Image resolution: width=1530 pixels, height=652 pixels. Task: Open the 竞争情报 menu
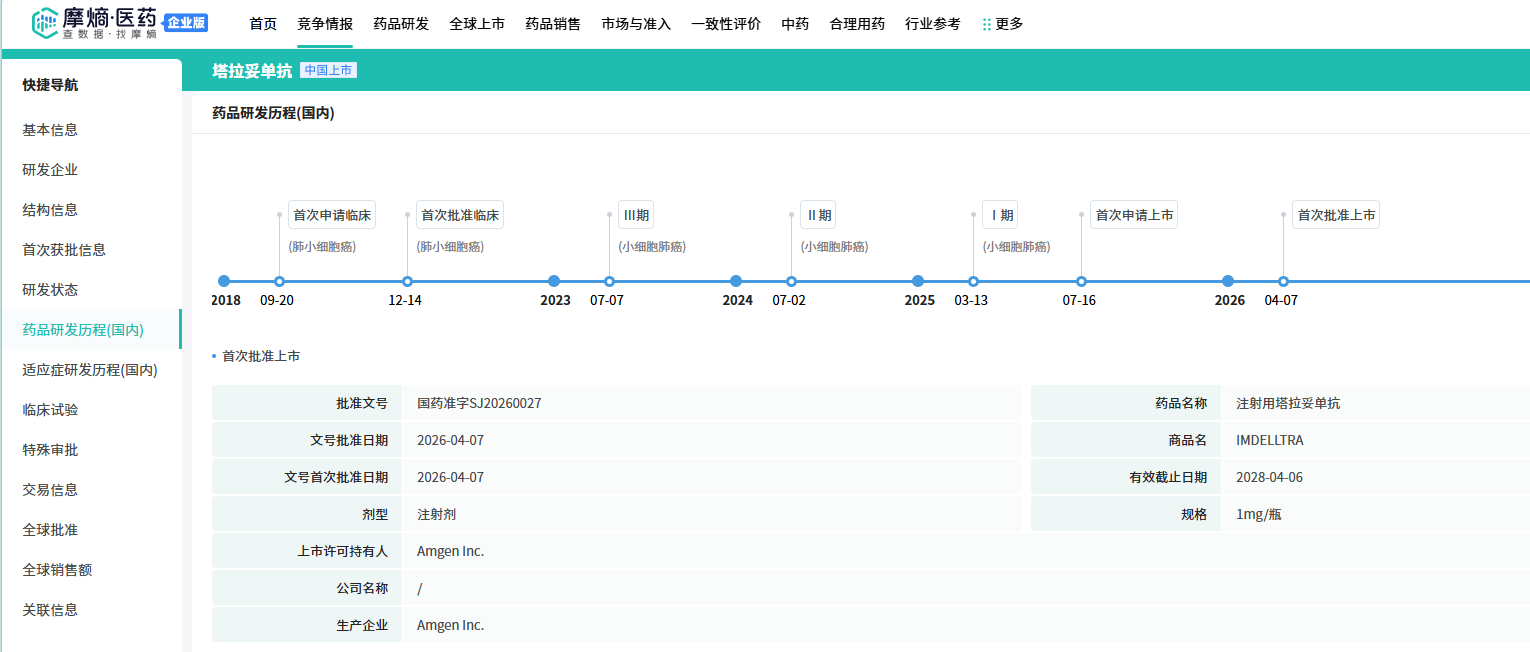325,24
